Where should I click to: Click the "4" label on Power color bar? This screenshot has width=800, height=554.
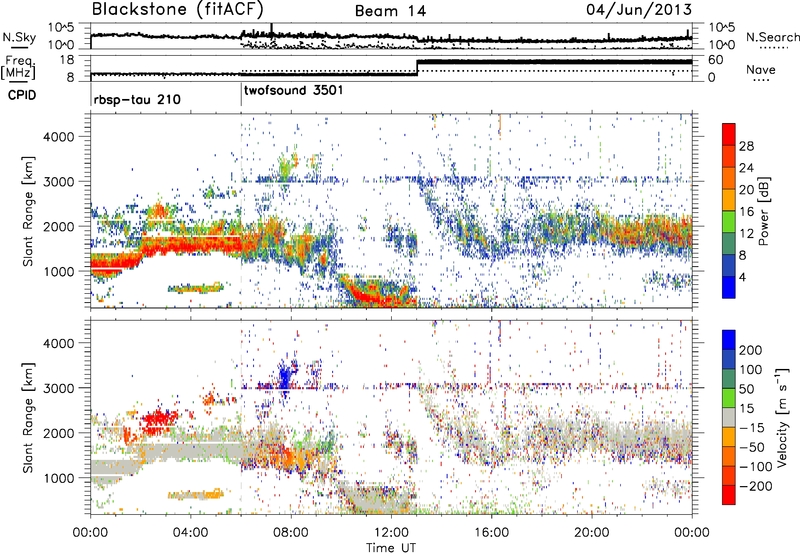click(742, 278)
